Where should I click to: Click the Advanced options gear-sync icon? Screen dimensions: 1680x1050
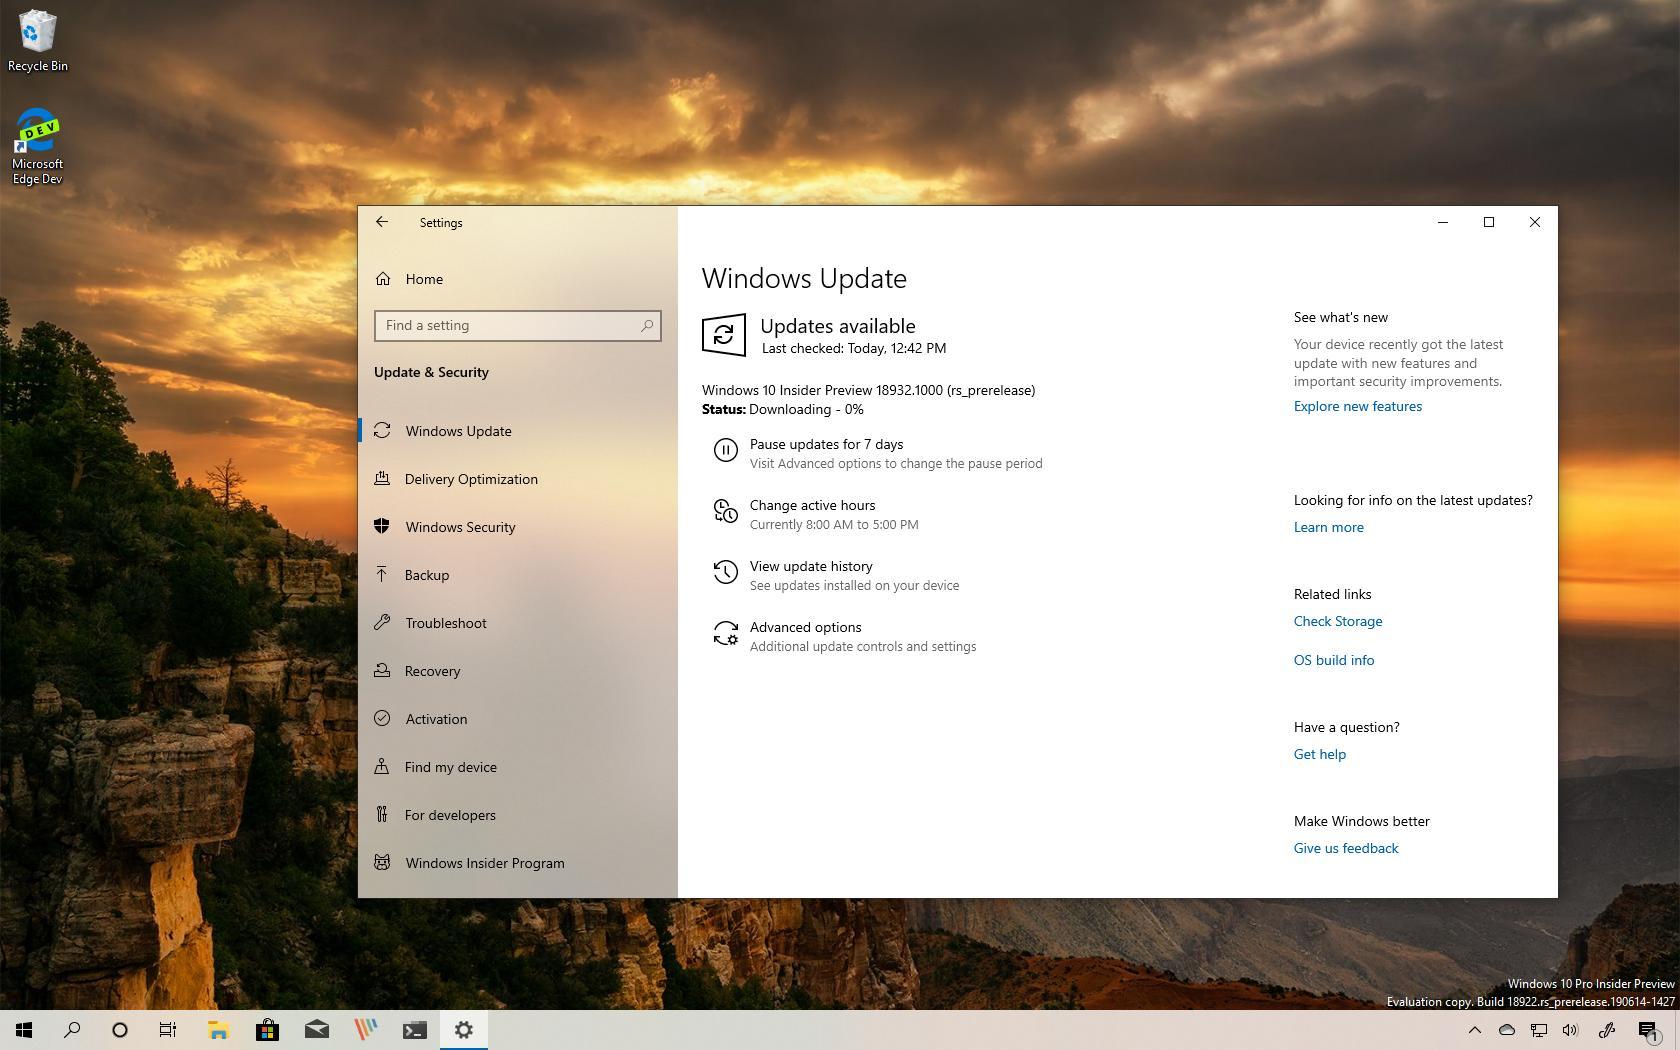click(x=725, y=633)
